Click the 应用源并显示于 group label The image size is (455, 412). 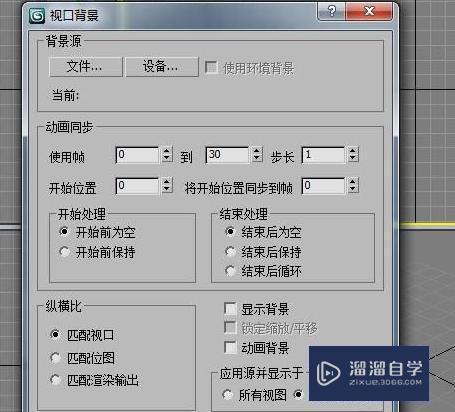pyautogui.click(x=261, y=373)
